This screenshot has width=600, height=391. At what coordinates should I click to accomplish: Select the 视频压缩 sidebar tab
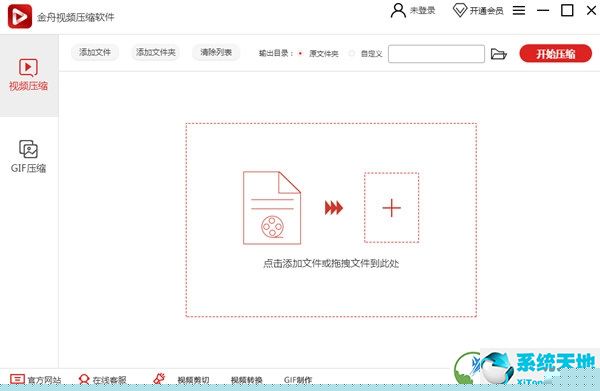point(28,75)
